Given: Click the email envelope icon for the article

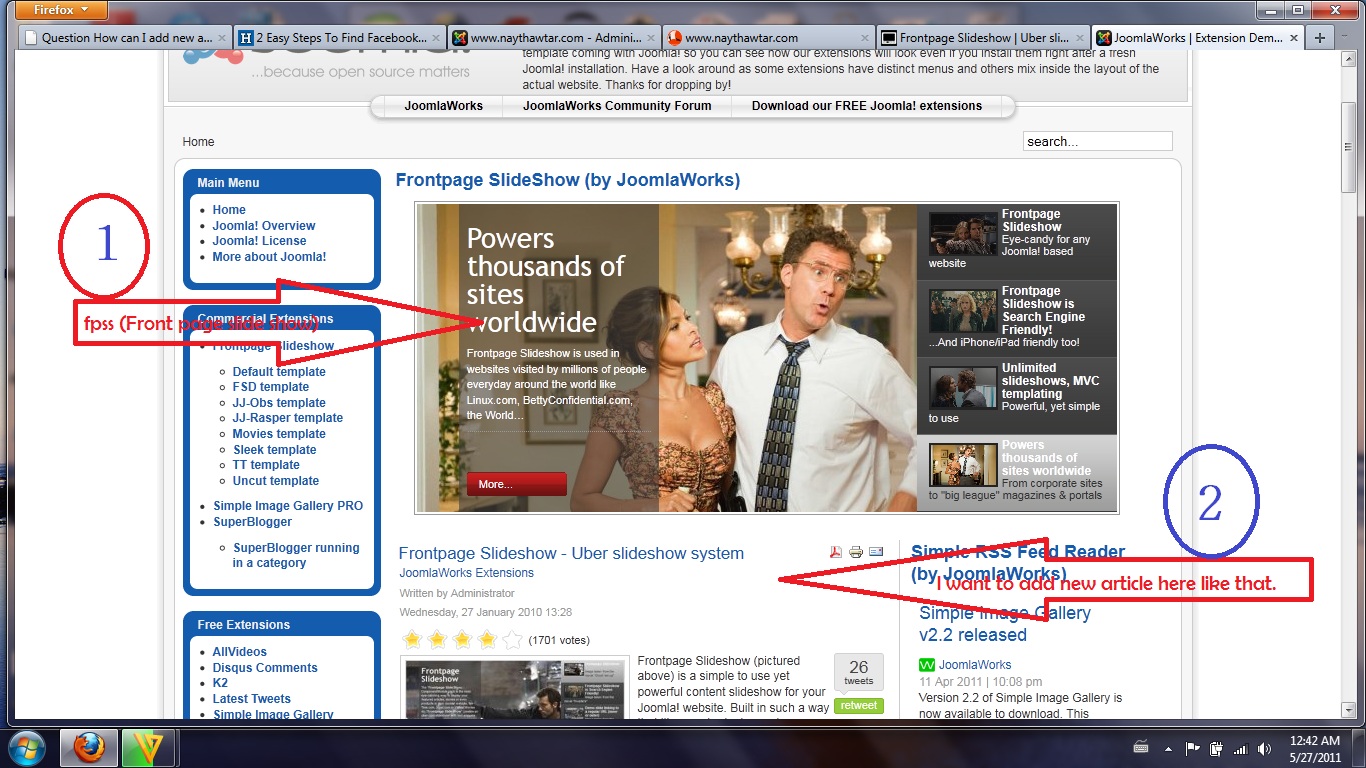Looking at the screenshot, I should [x=876, y=552].
